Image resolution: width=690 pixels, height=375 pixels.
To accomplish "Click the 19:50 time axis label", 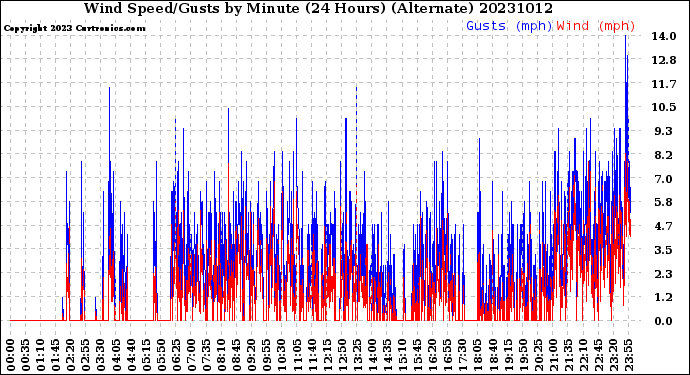I will (x=522, y=355).
